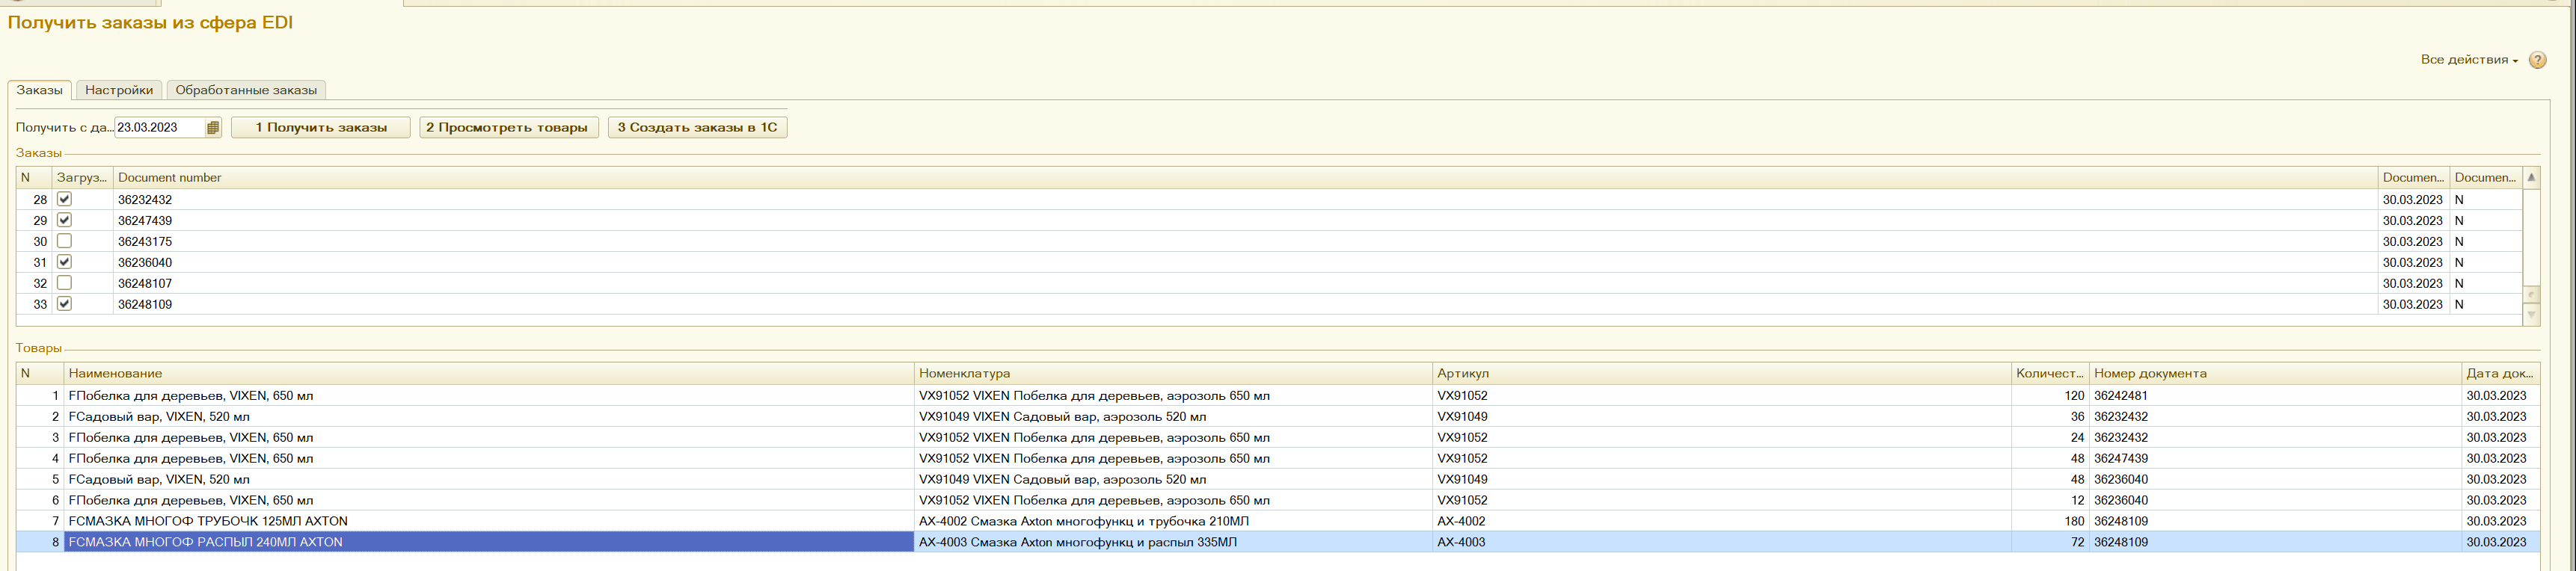This screenshot has height=571, width=2576.
Task: Open the Обработанные заказы tab
Action: (x=246, y=90)
